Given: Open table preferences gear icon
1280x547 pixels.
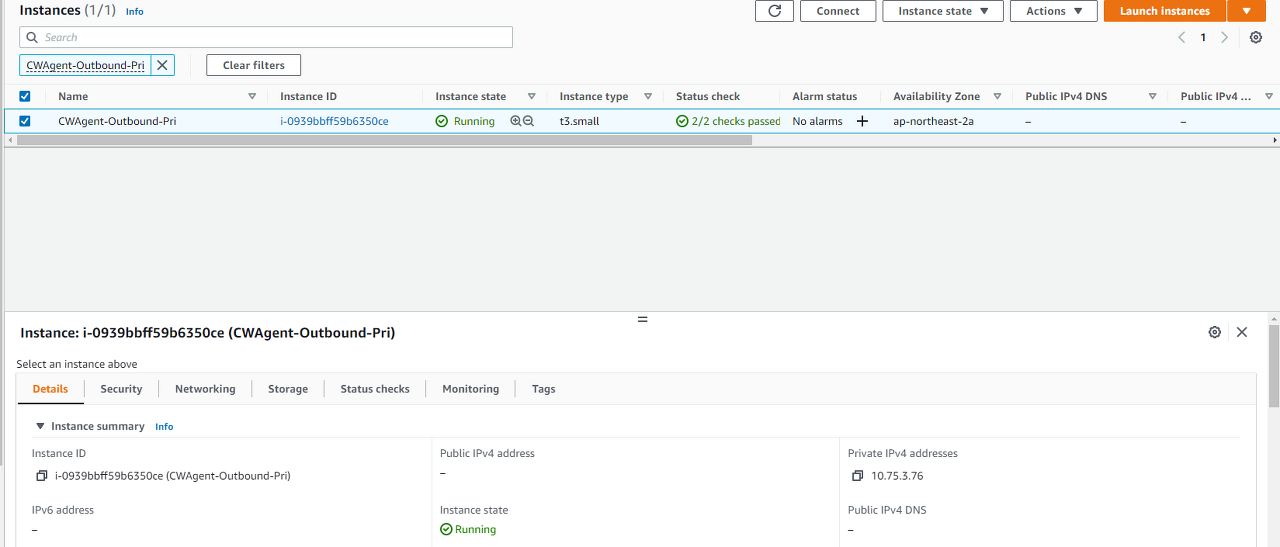Looking at the screenshot, I should [1256, 37].
